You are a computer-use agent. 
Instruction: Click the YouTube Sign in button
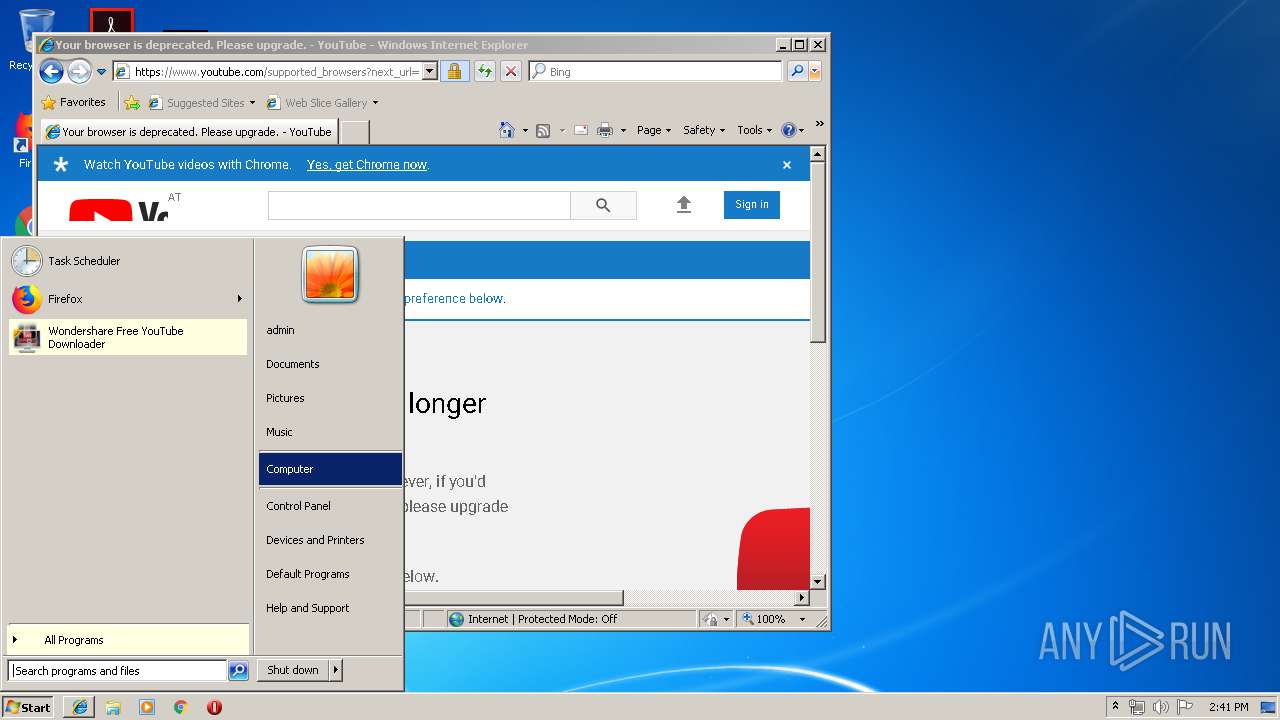tap(752, 205)
